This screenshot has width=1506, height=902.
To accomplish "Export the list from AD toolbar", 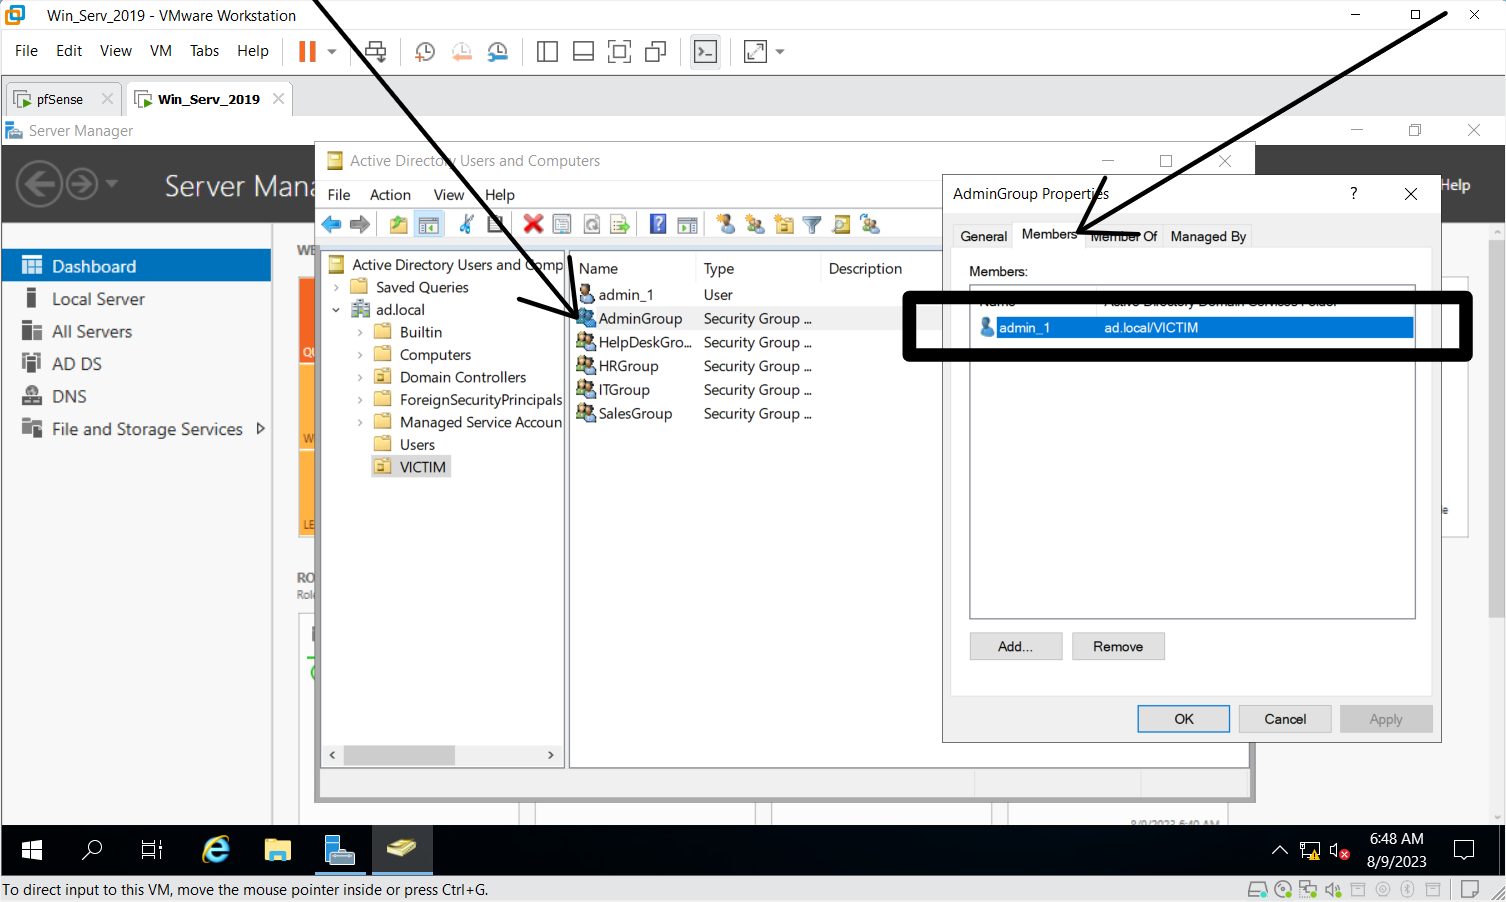I will (620, 224).
